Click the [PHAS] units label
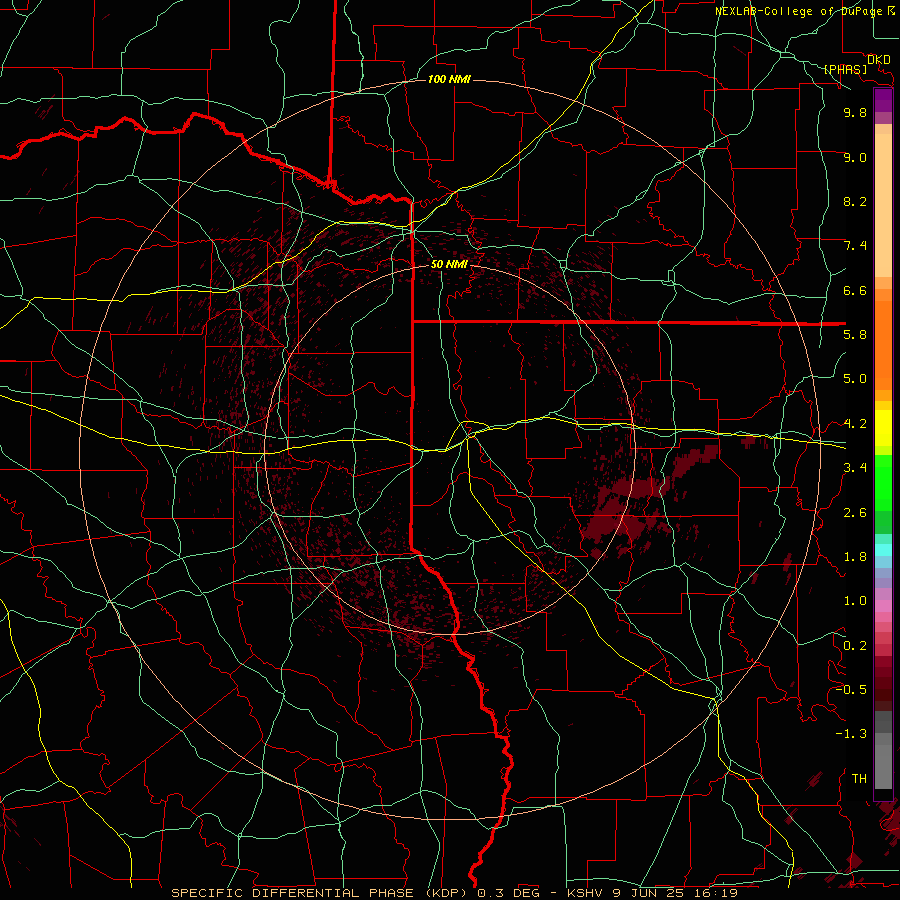Screen dimensions: 900x900 tap(845, 69)
